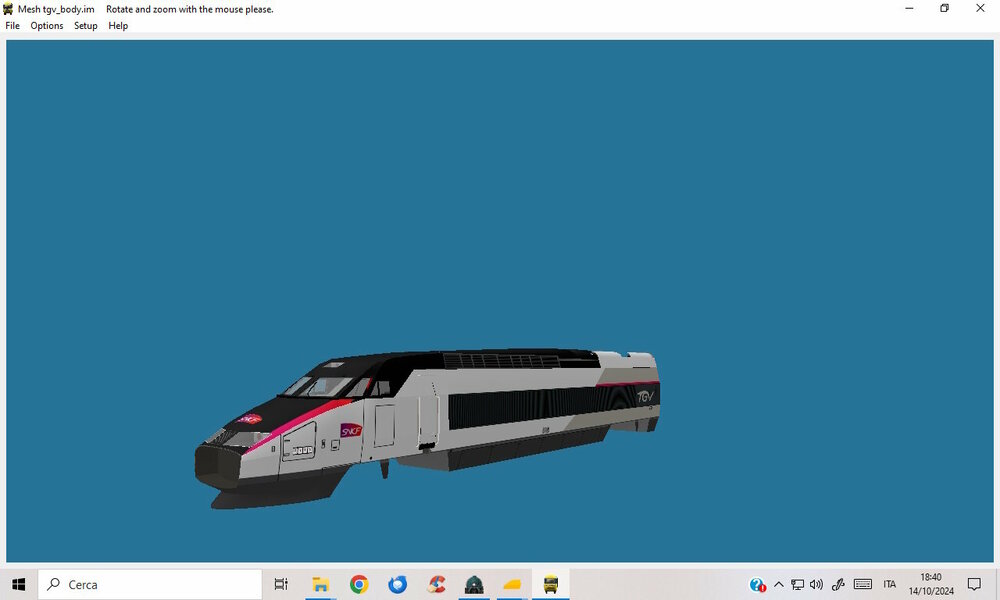Open the blue Thunderbird taskbar icon
The image size is (1000, 600).
pos(397,584)
